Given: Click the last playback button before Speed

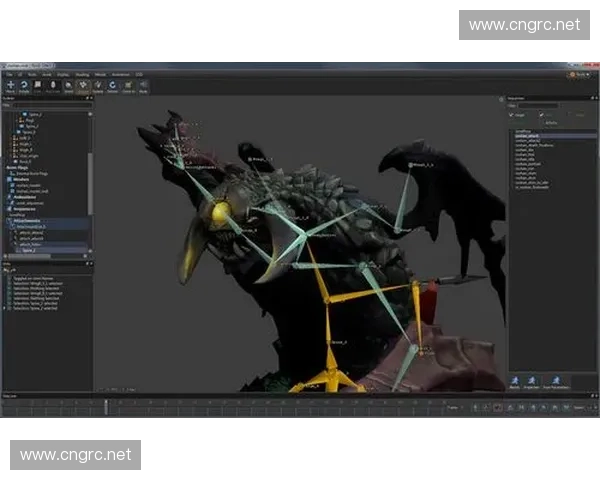Looking at the screenshot, I should point(566,408).
